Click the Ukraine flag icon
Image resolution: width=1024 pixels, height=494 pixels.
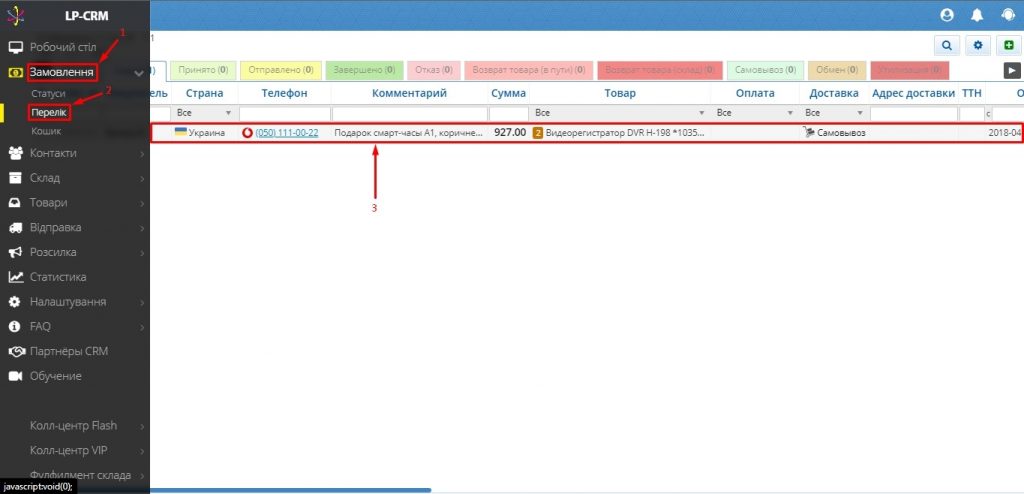coord(180,132)
